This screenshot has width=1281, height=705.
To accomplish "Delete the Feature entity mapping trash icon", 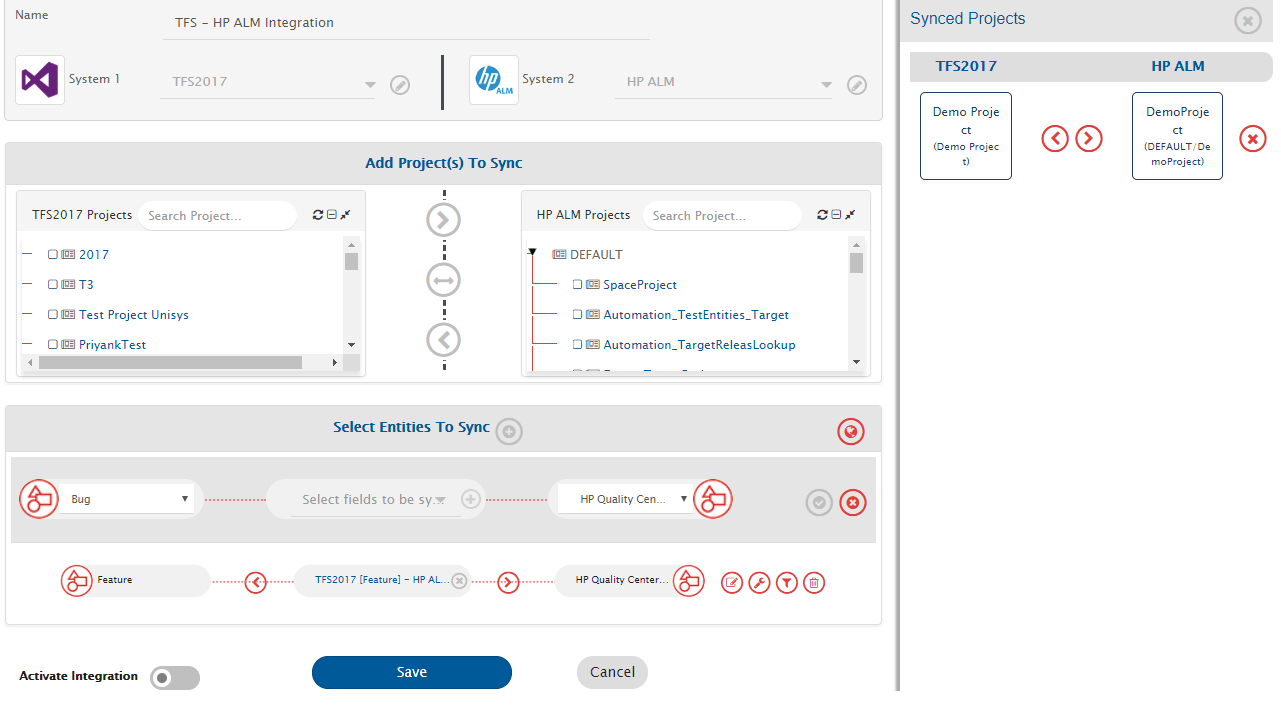I will click(814, 583).
